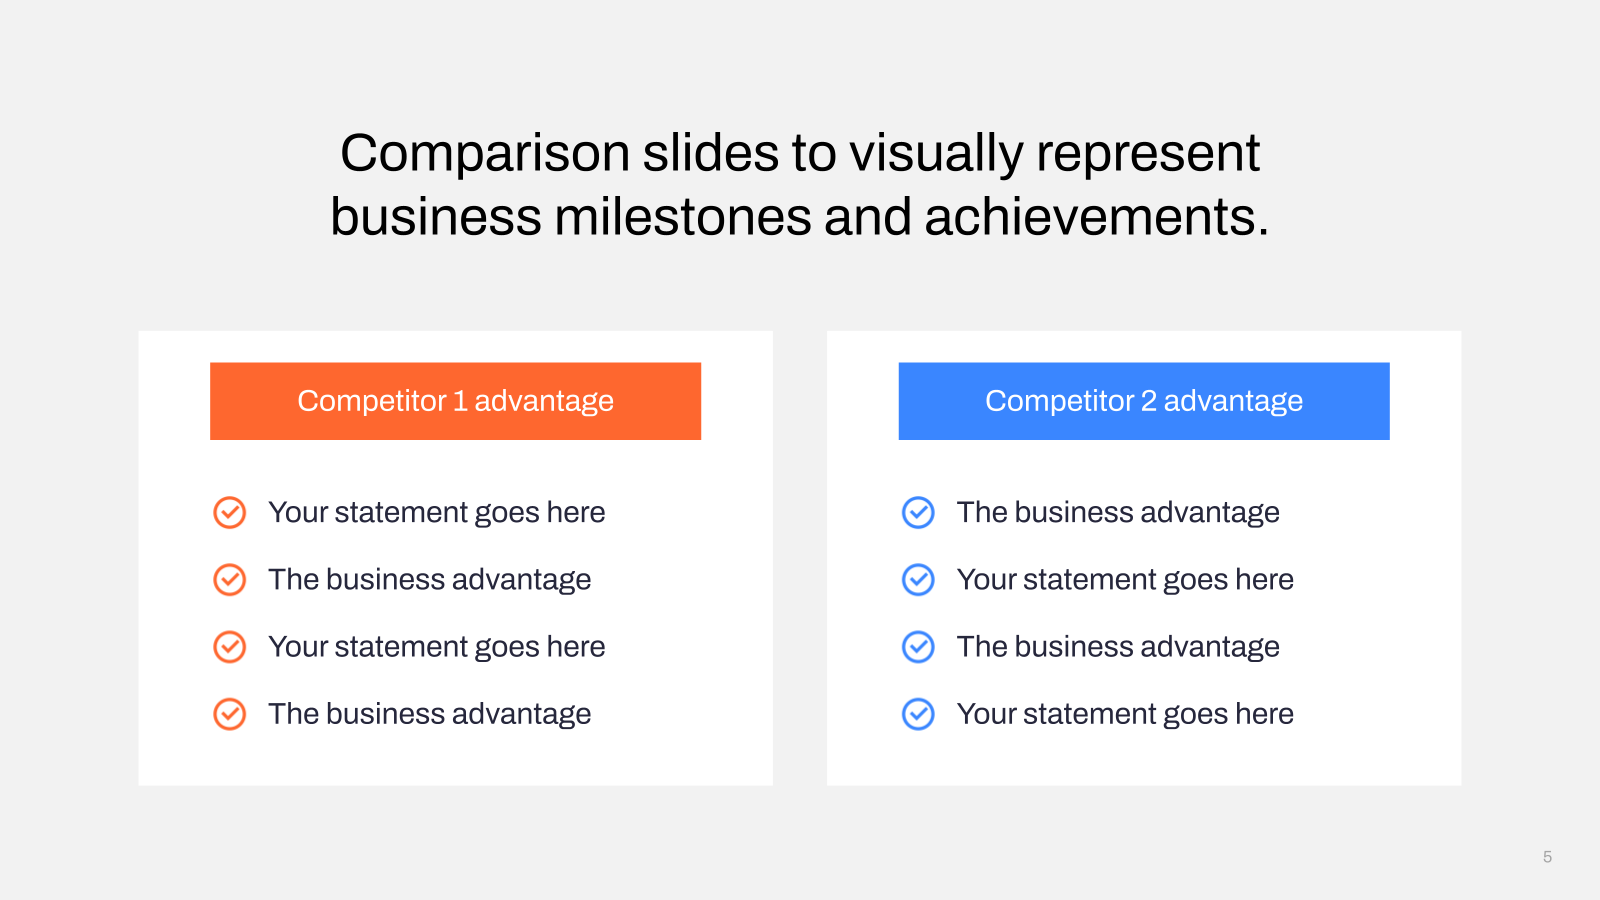Select the slide title about comparison slides
Screen dimensions: 1600x900
coord(800,185)
